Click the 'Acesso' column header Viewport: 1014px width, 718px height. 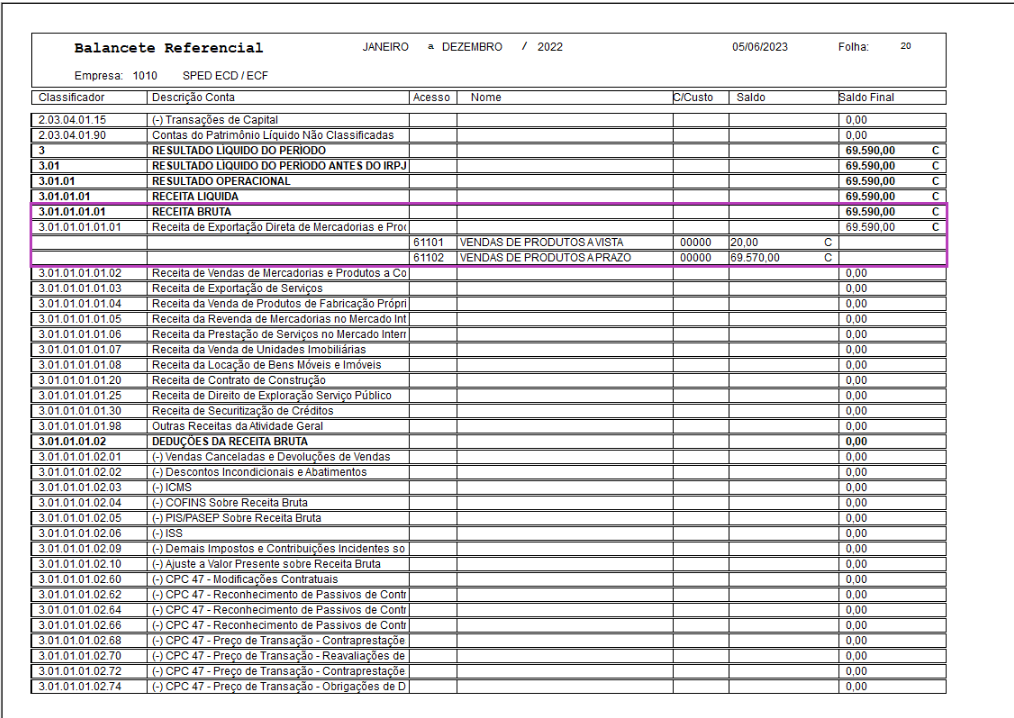pos(431,98)
